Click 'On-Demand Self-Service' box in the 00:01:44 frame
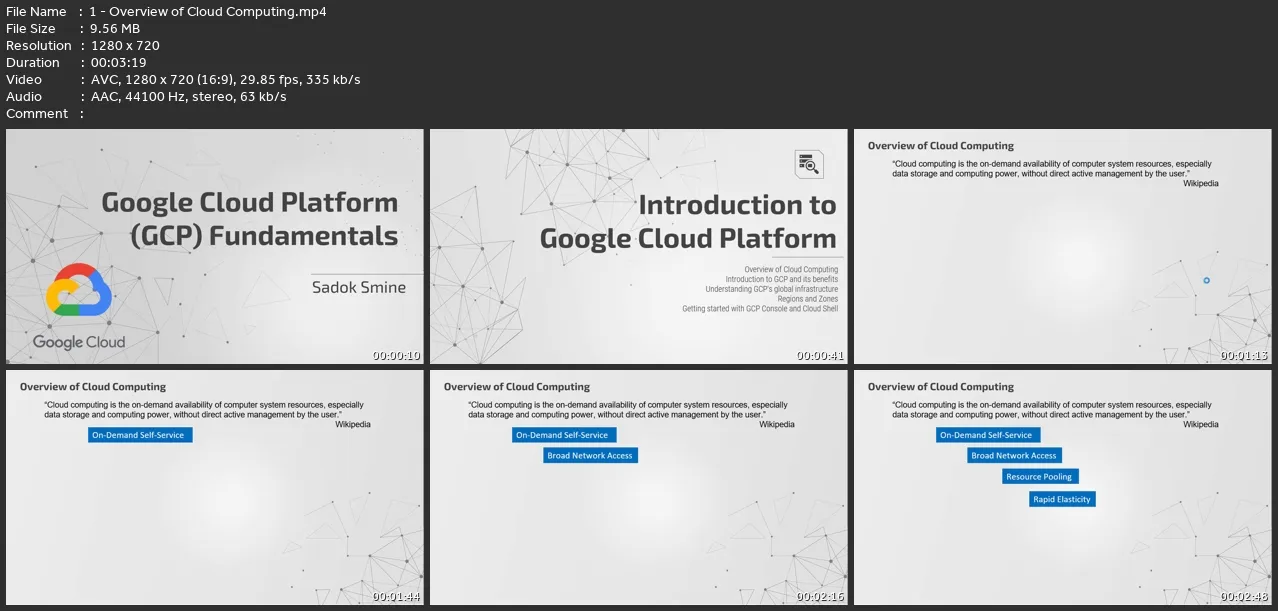 tap(139, 435)
